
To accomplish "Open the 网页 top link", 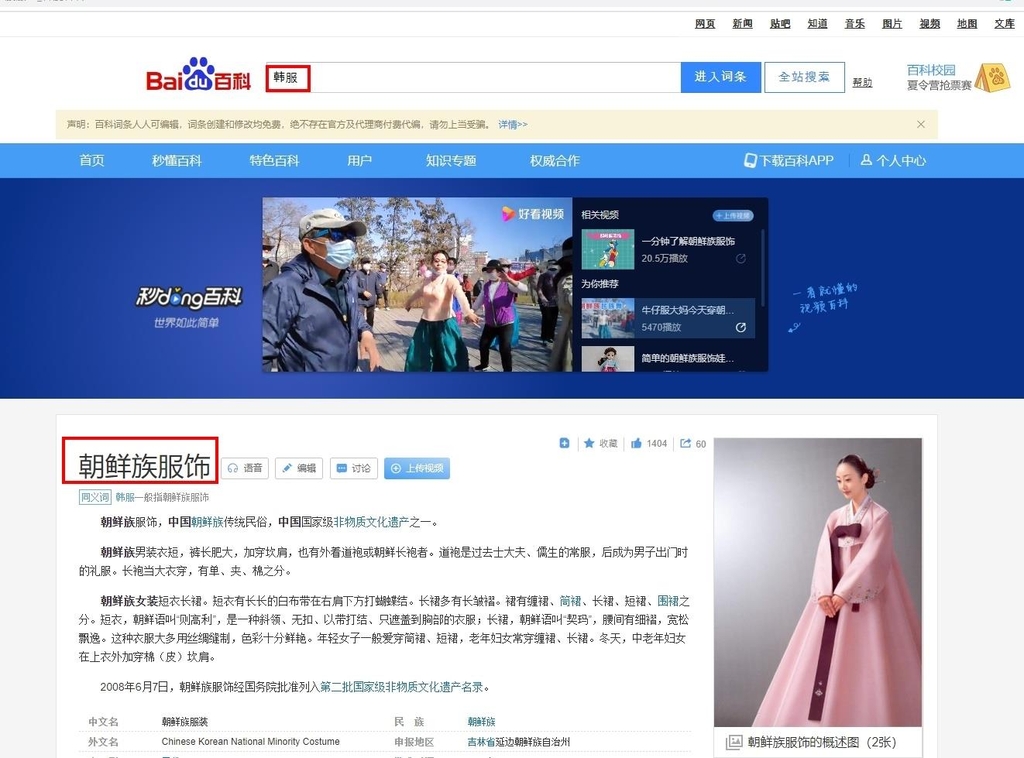I will 705,24.
